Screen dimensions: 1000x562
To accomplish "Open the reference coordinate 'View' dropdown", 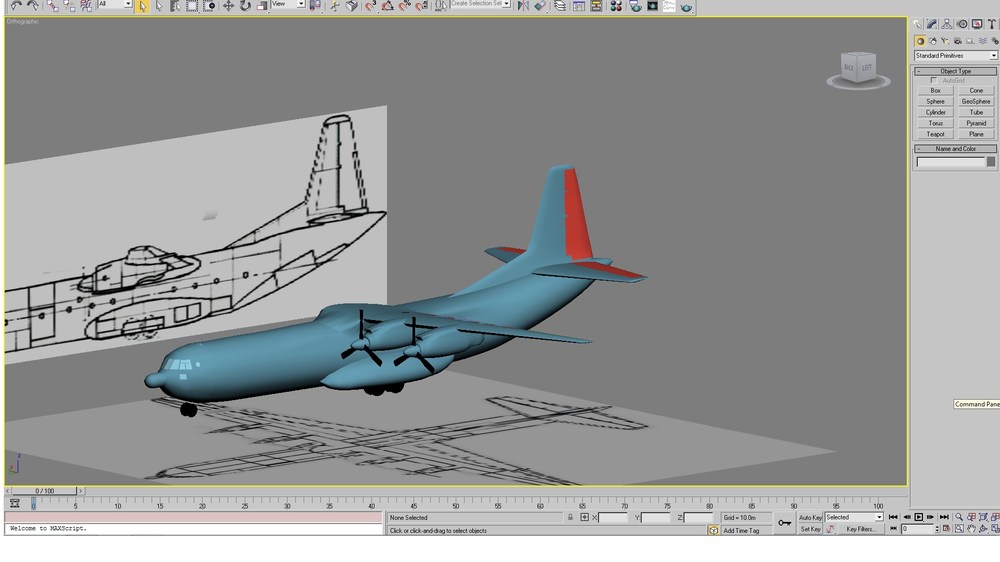I will point(288,4).
